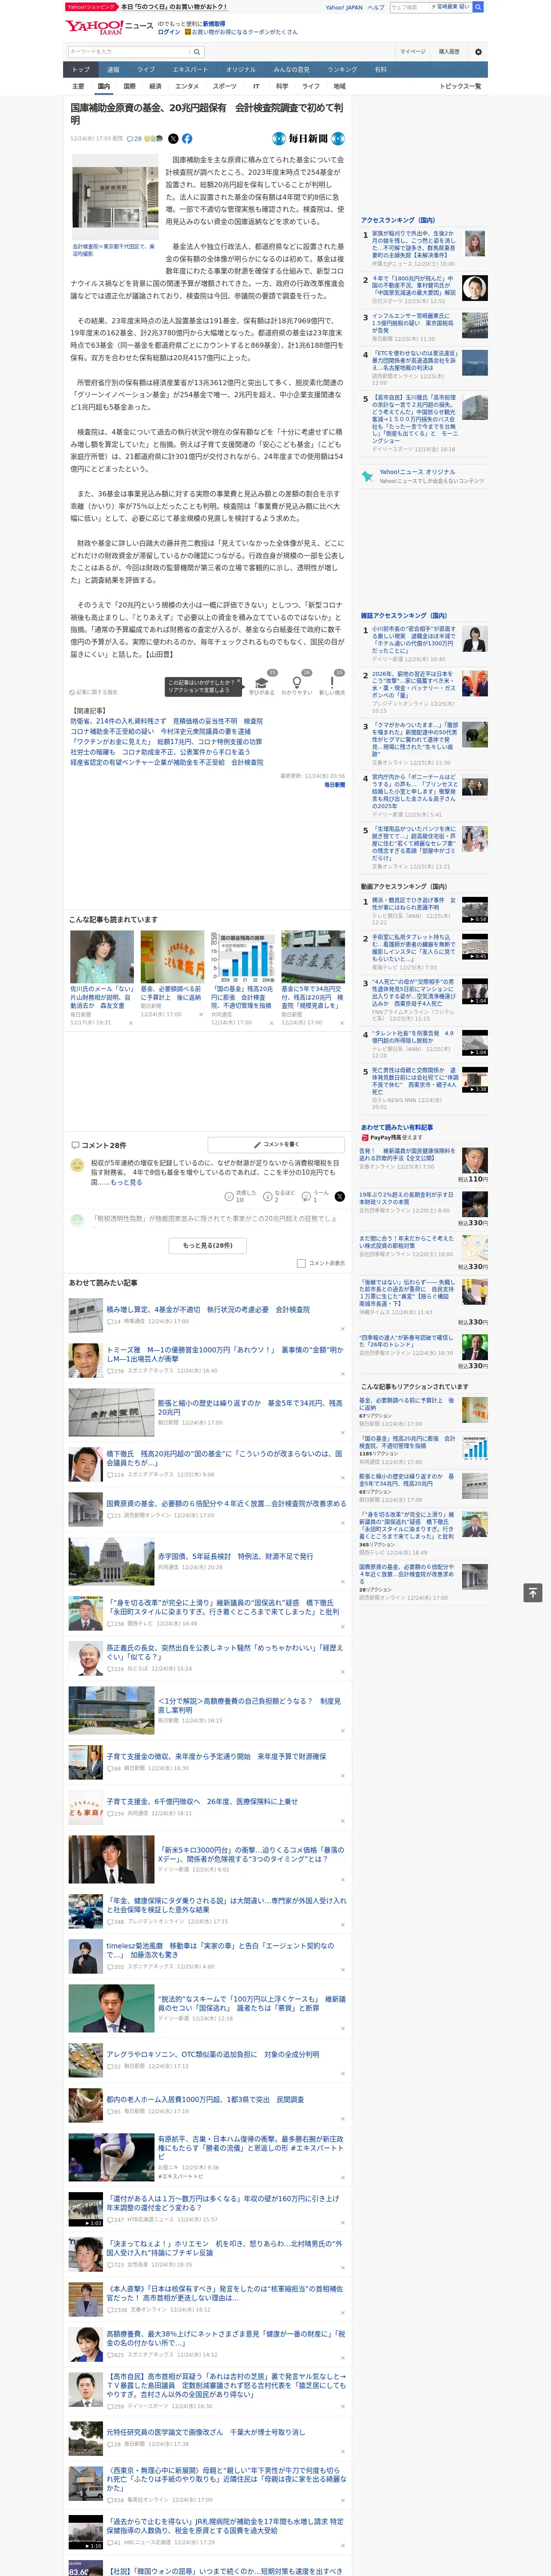The height and width of the screenshot is (2576, 551).
Task: Open マイページ button
Action: pos(412,52)
